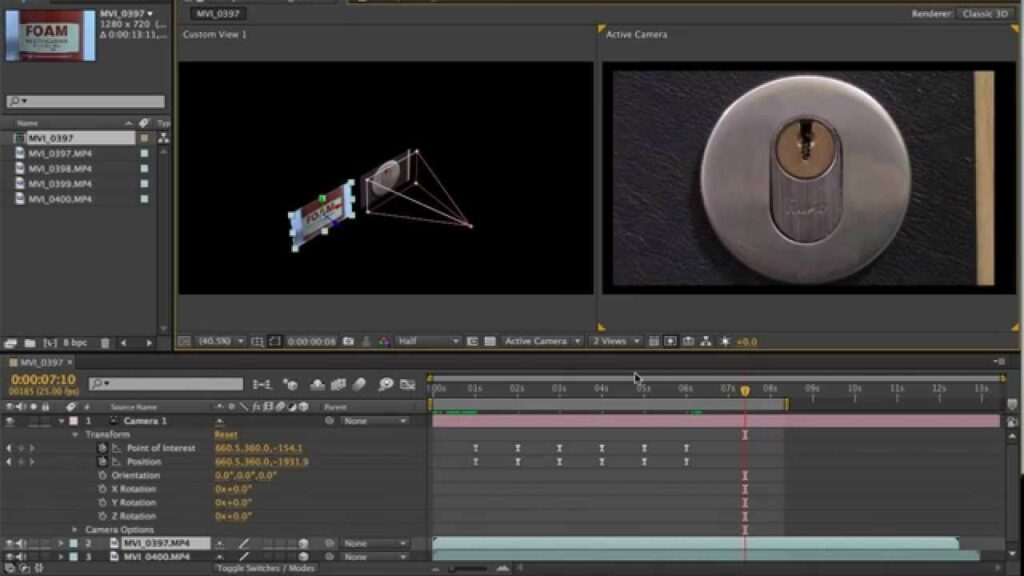
Task: Open the Active Camera view dropdown
Action: 542,341
